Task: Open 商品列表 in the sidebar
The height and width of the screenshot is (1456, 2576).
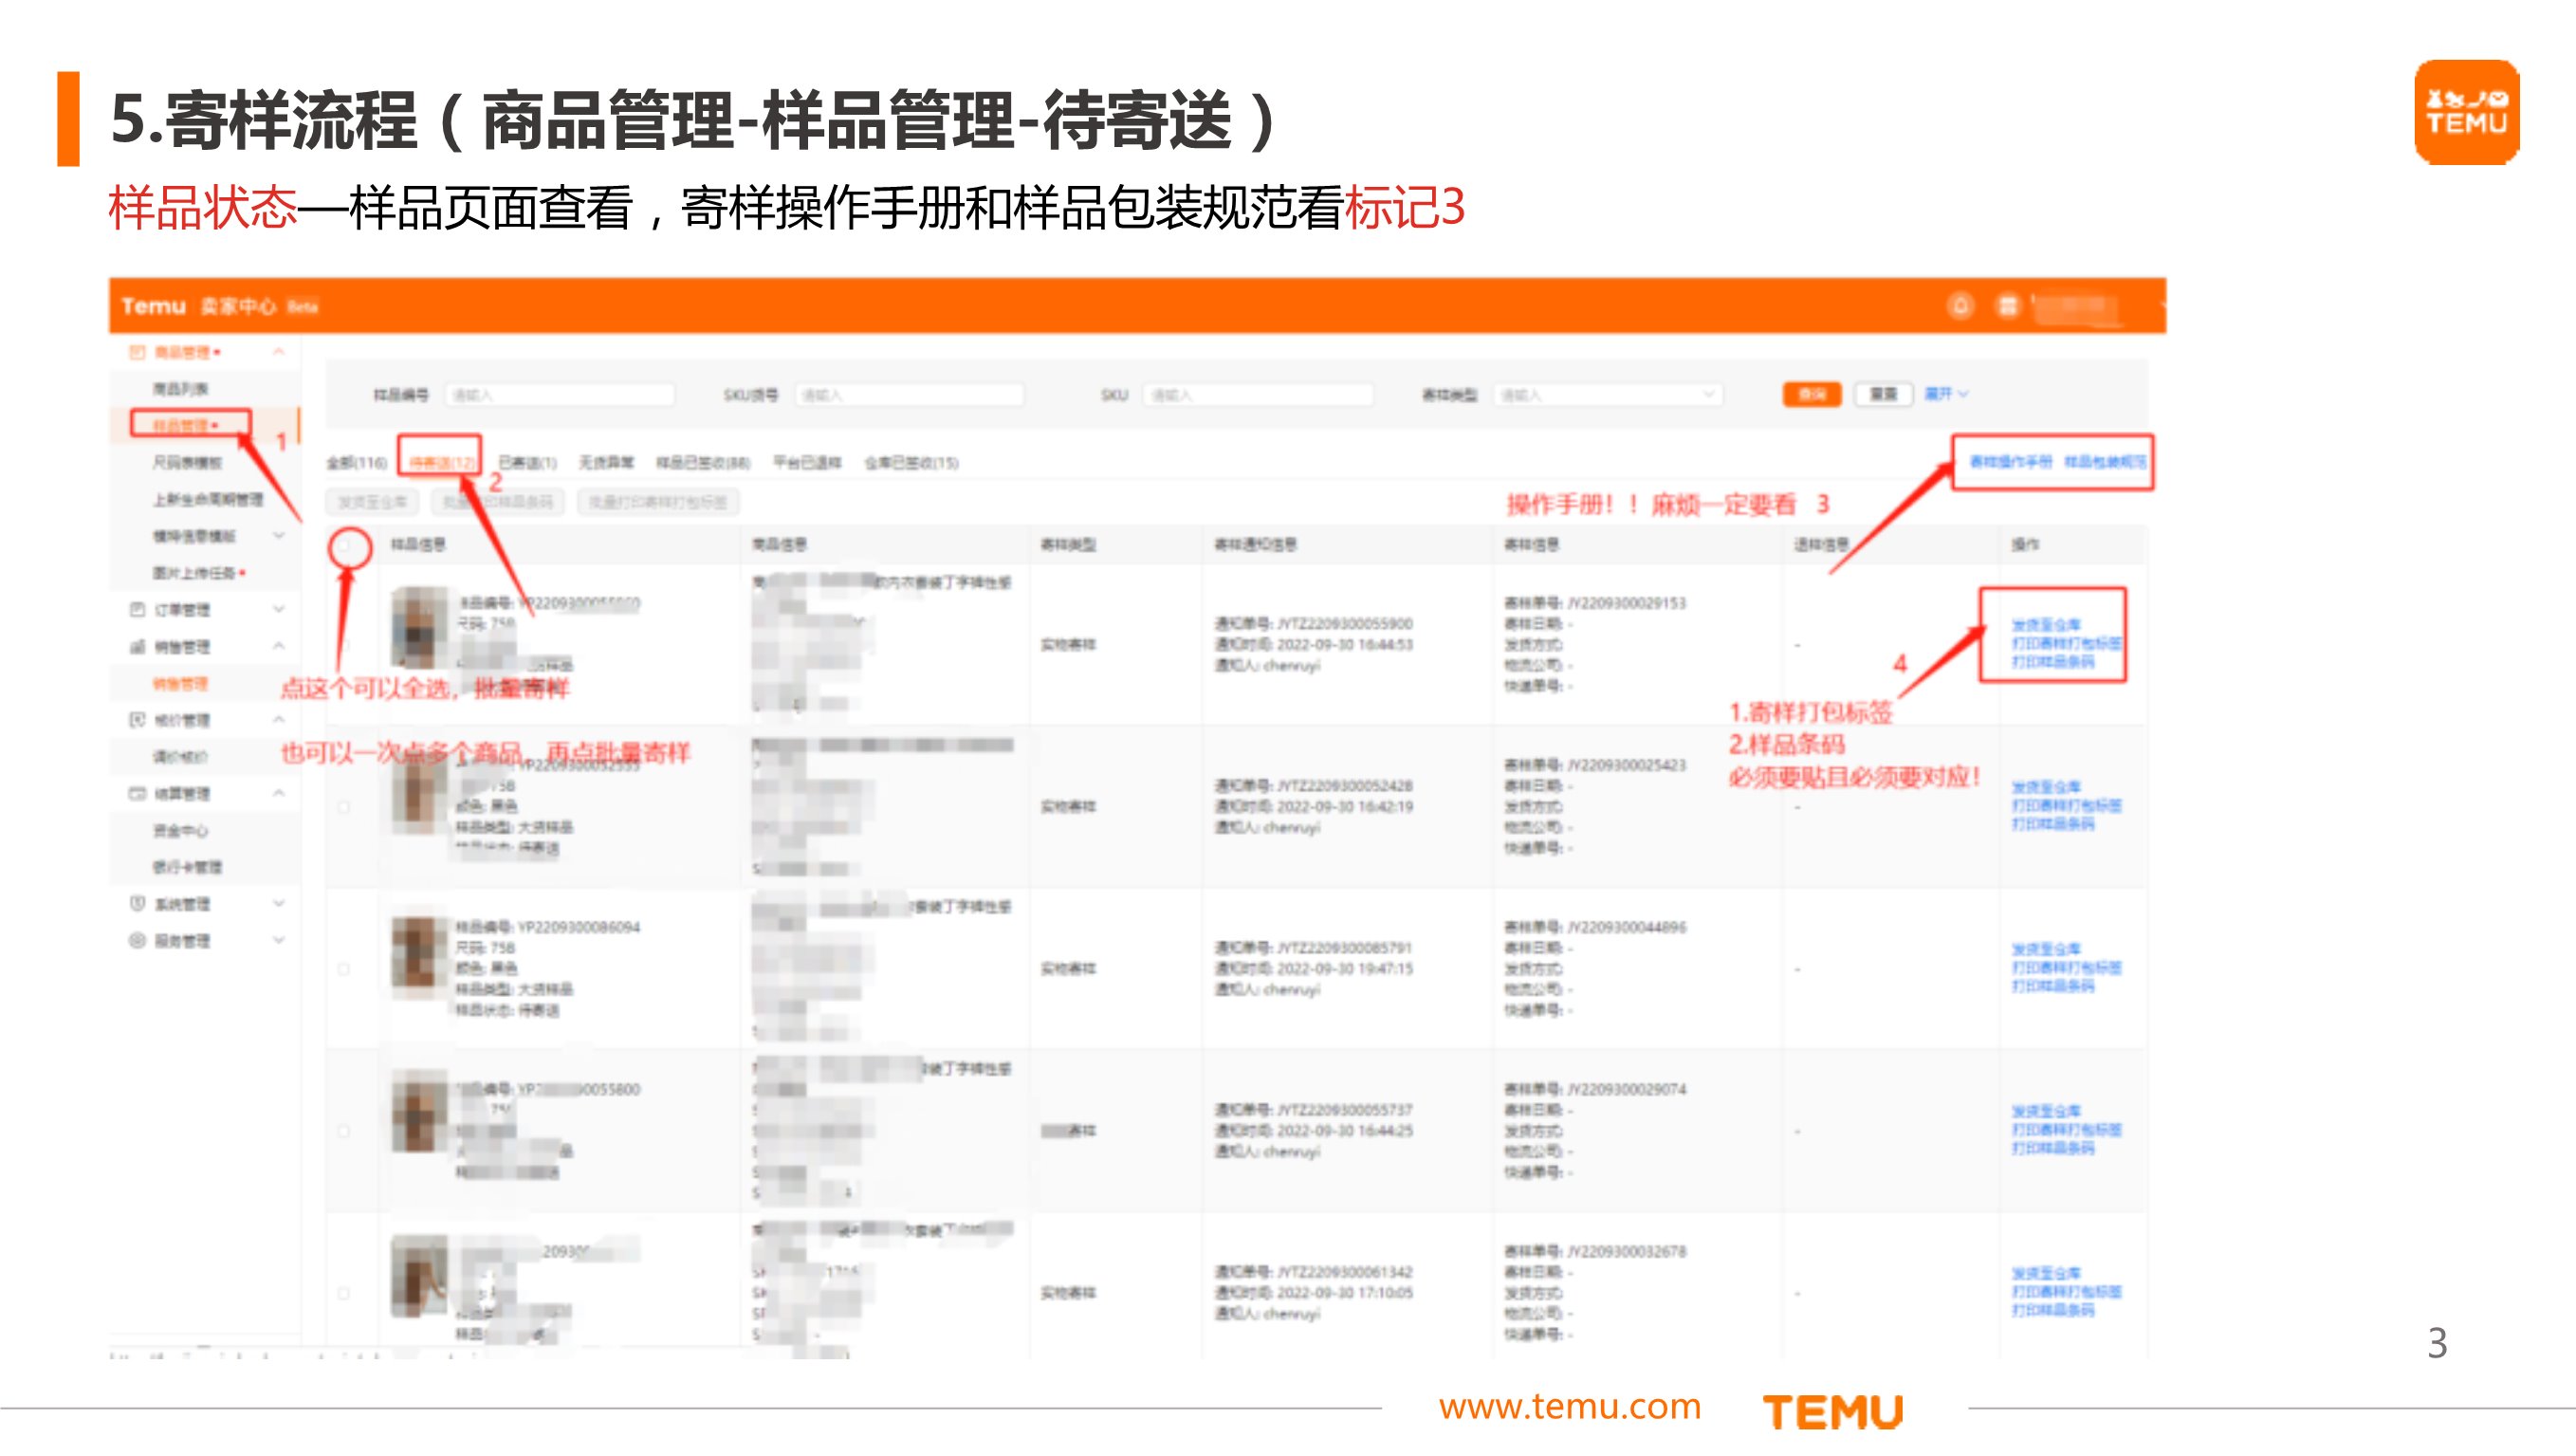Action: pos(181,389)
